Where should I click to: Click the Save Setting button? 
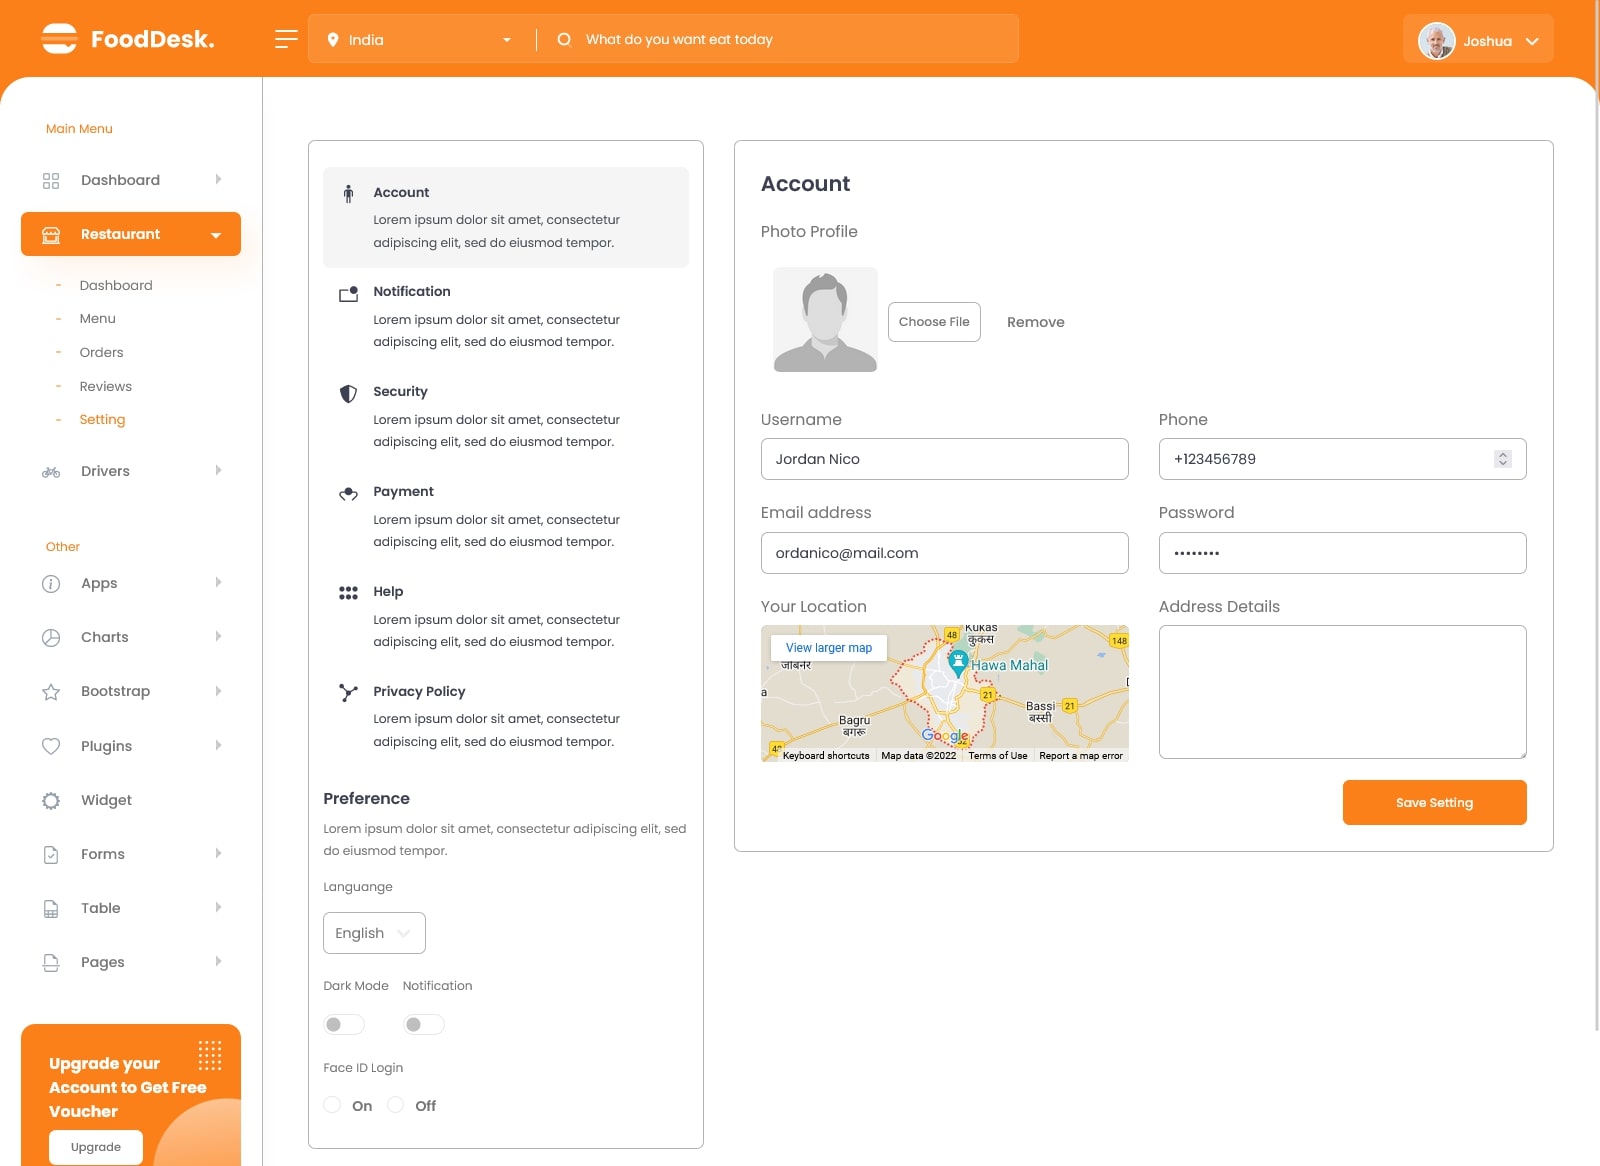point(1433,802)
